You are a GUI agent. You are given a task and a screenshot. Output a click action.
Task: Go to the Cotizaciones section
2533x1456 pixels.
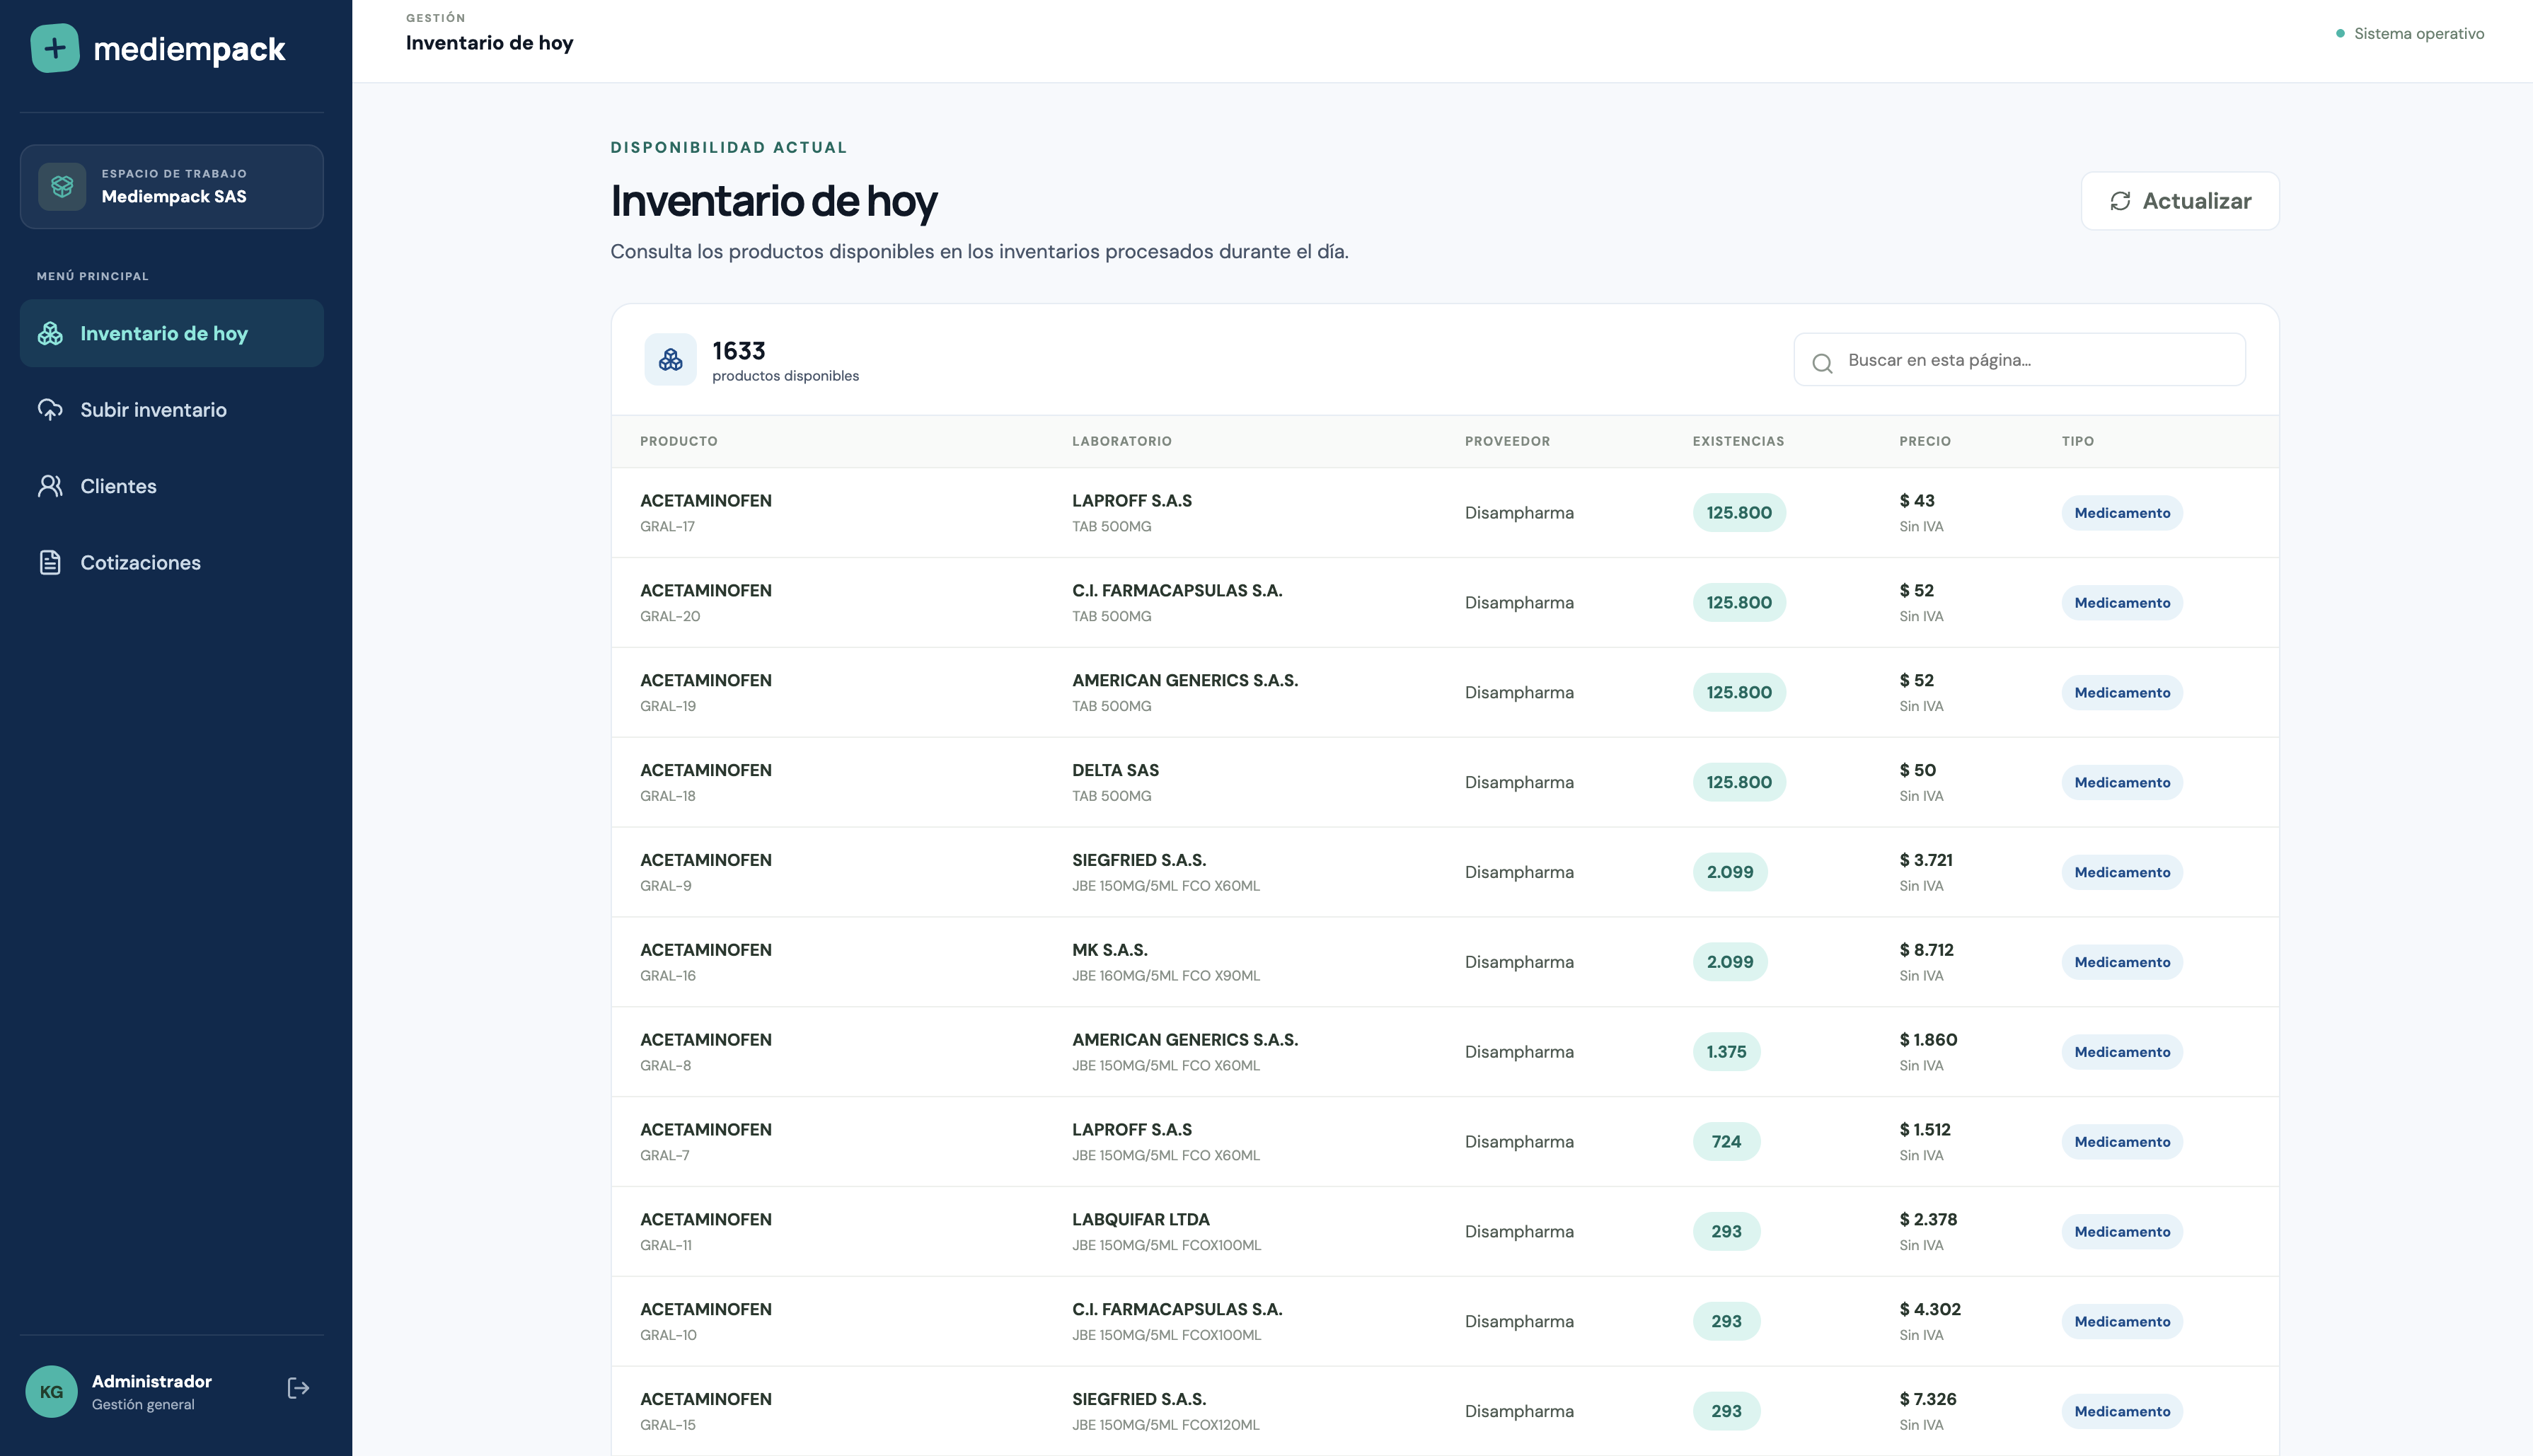(172, 562)
